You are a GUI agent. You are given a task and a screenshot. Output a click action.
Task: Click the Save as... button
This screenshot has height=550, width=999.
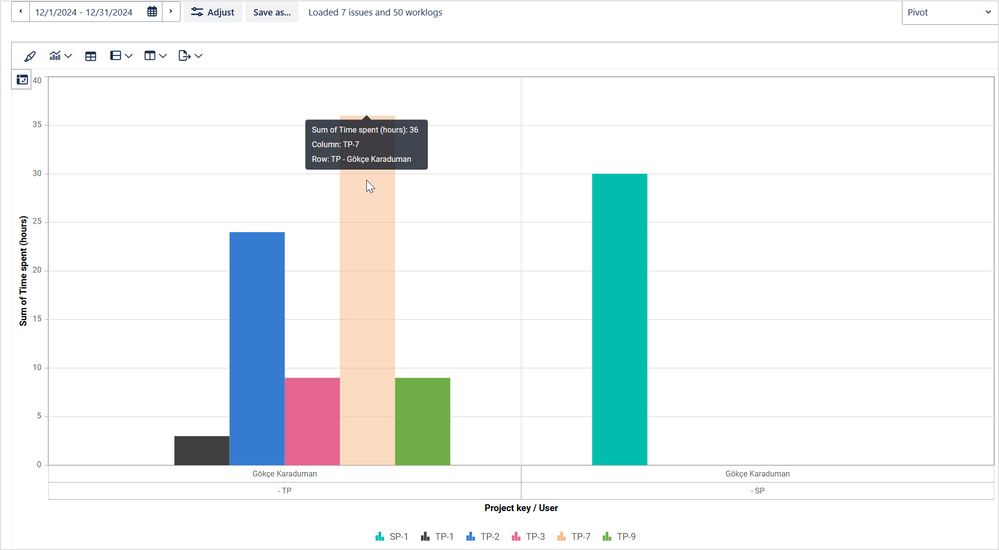click(271, 12)
